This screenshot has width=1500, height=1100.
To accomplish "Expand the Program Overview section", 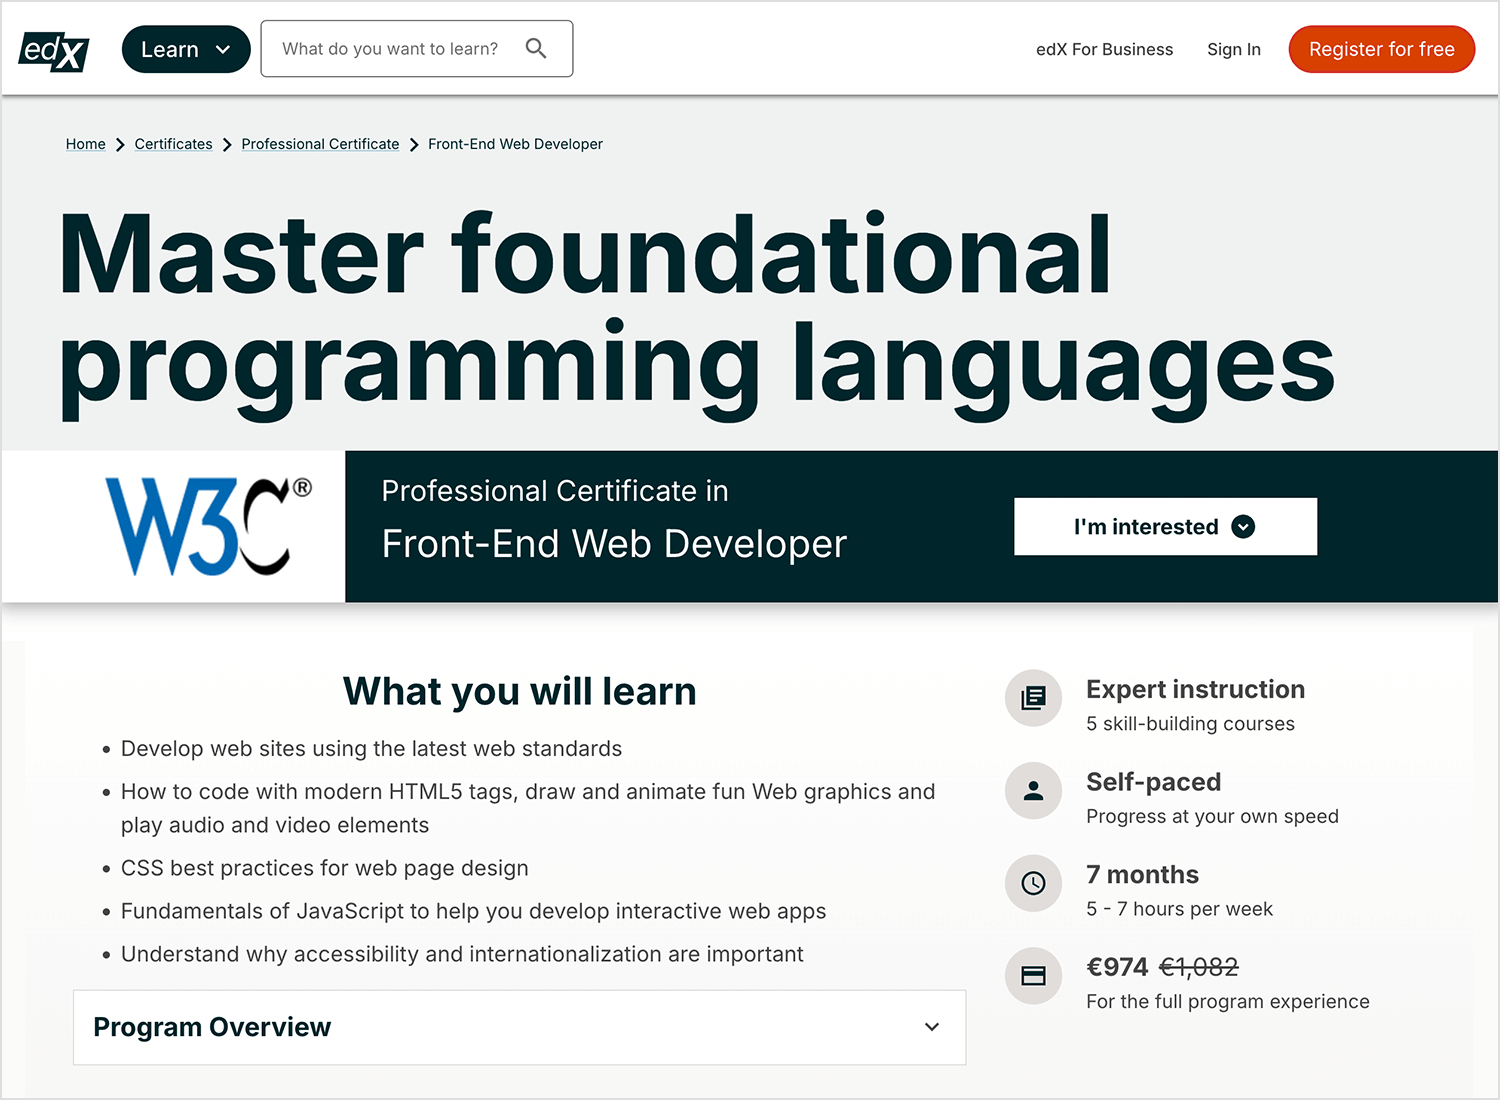I will [519, 1027].
